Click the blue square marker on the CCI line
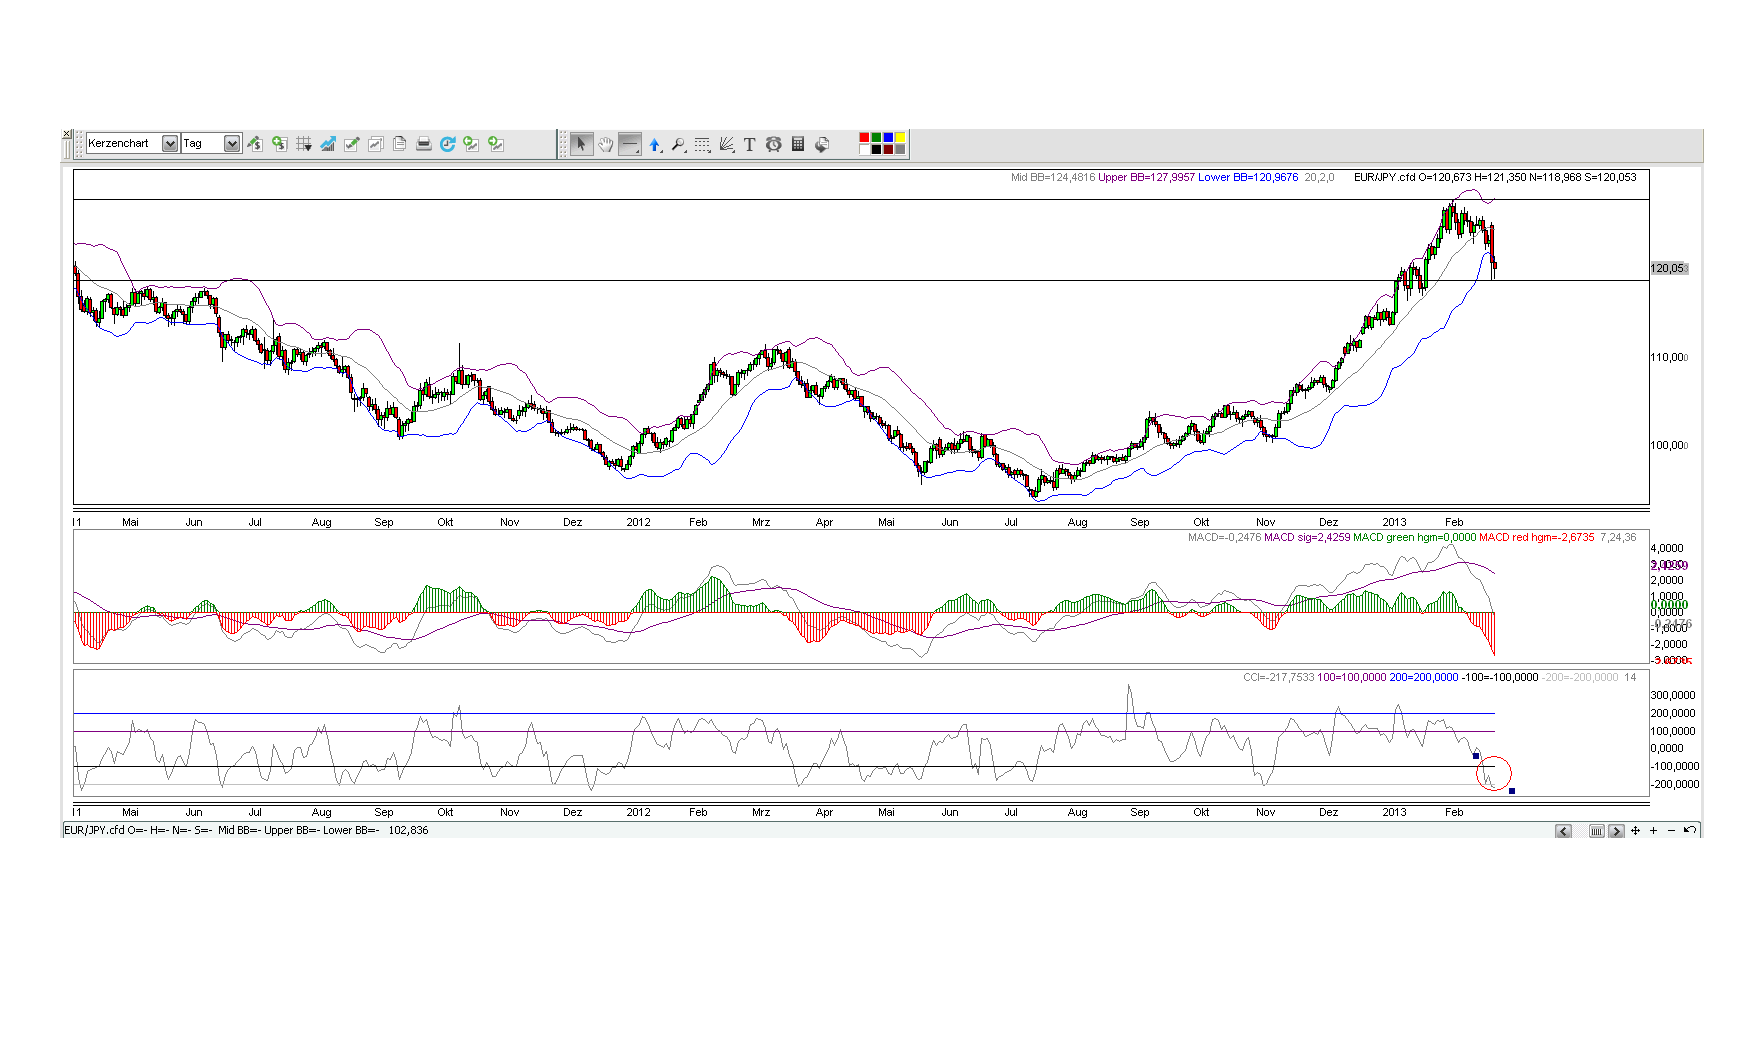The image size is (1764, 1043). (1476, 755)
